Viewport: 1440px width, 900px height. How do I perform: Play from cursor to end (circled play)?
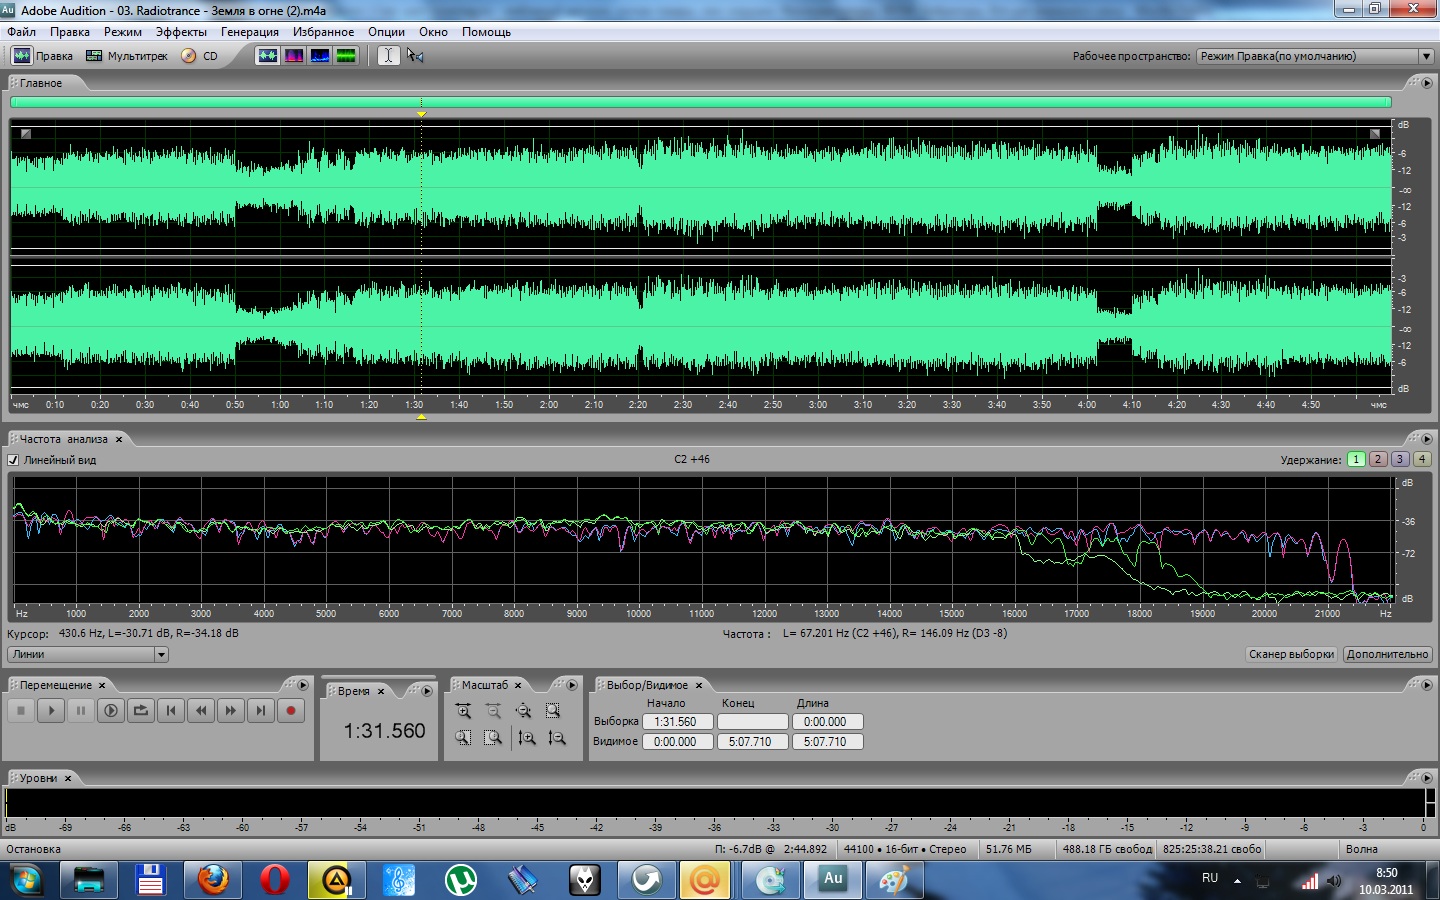111,710
